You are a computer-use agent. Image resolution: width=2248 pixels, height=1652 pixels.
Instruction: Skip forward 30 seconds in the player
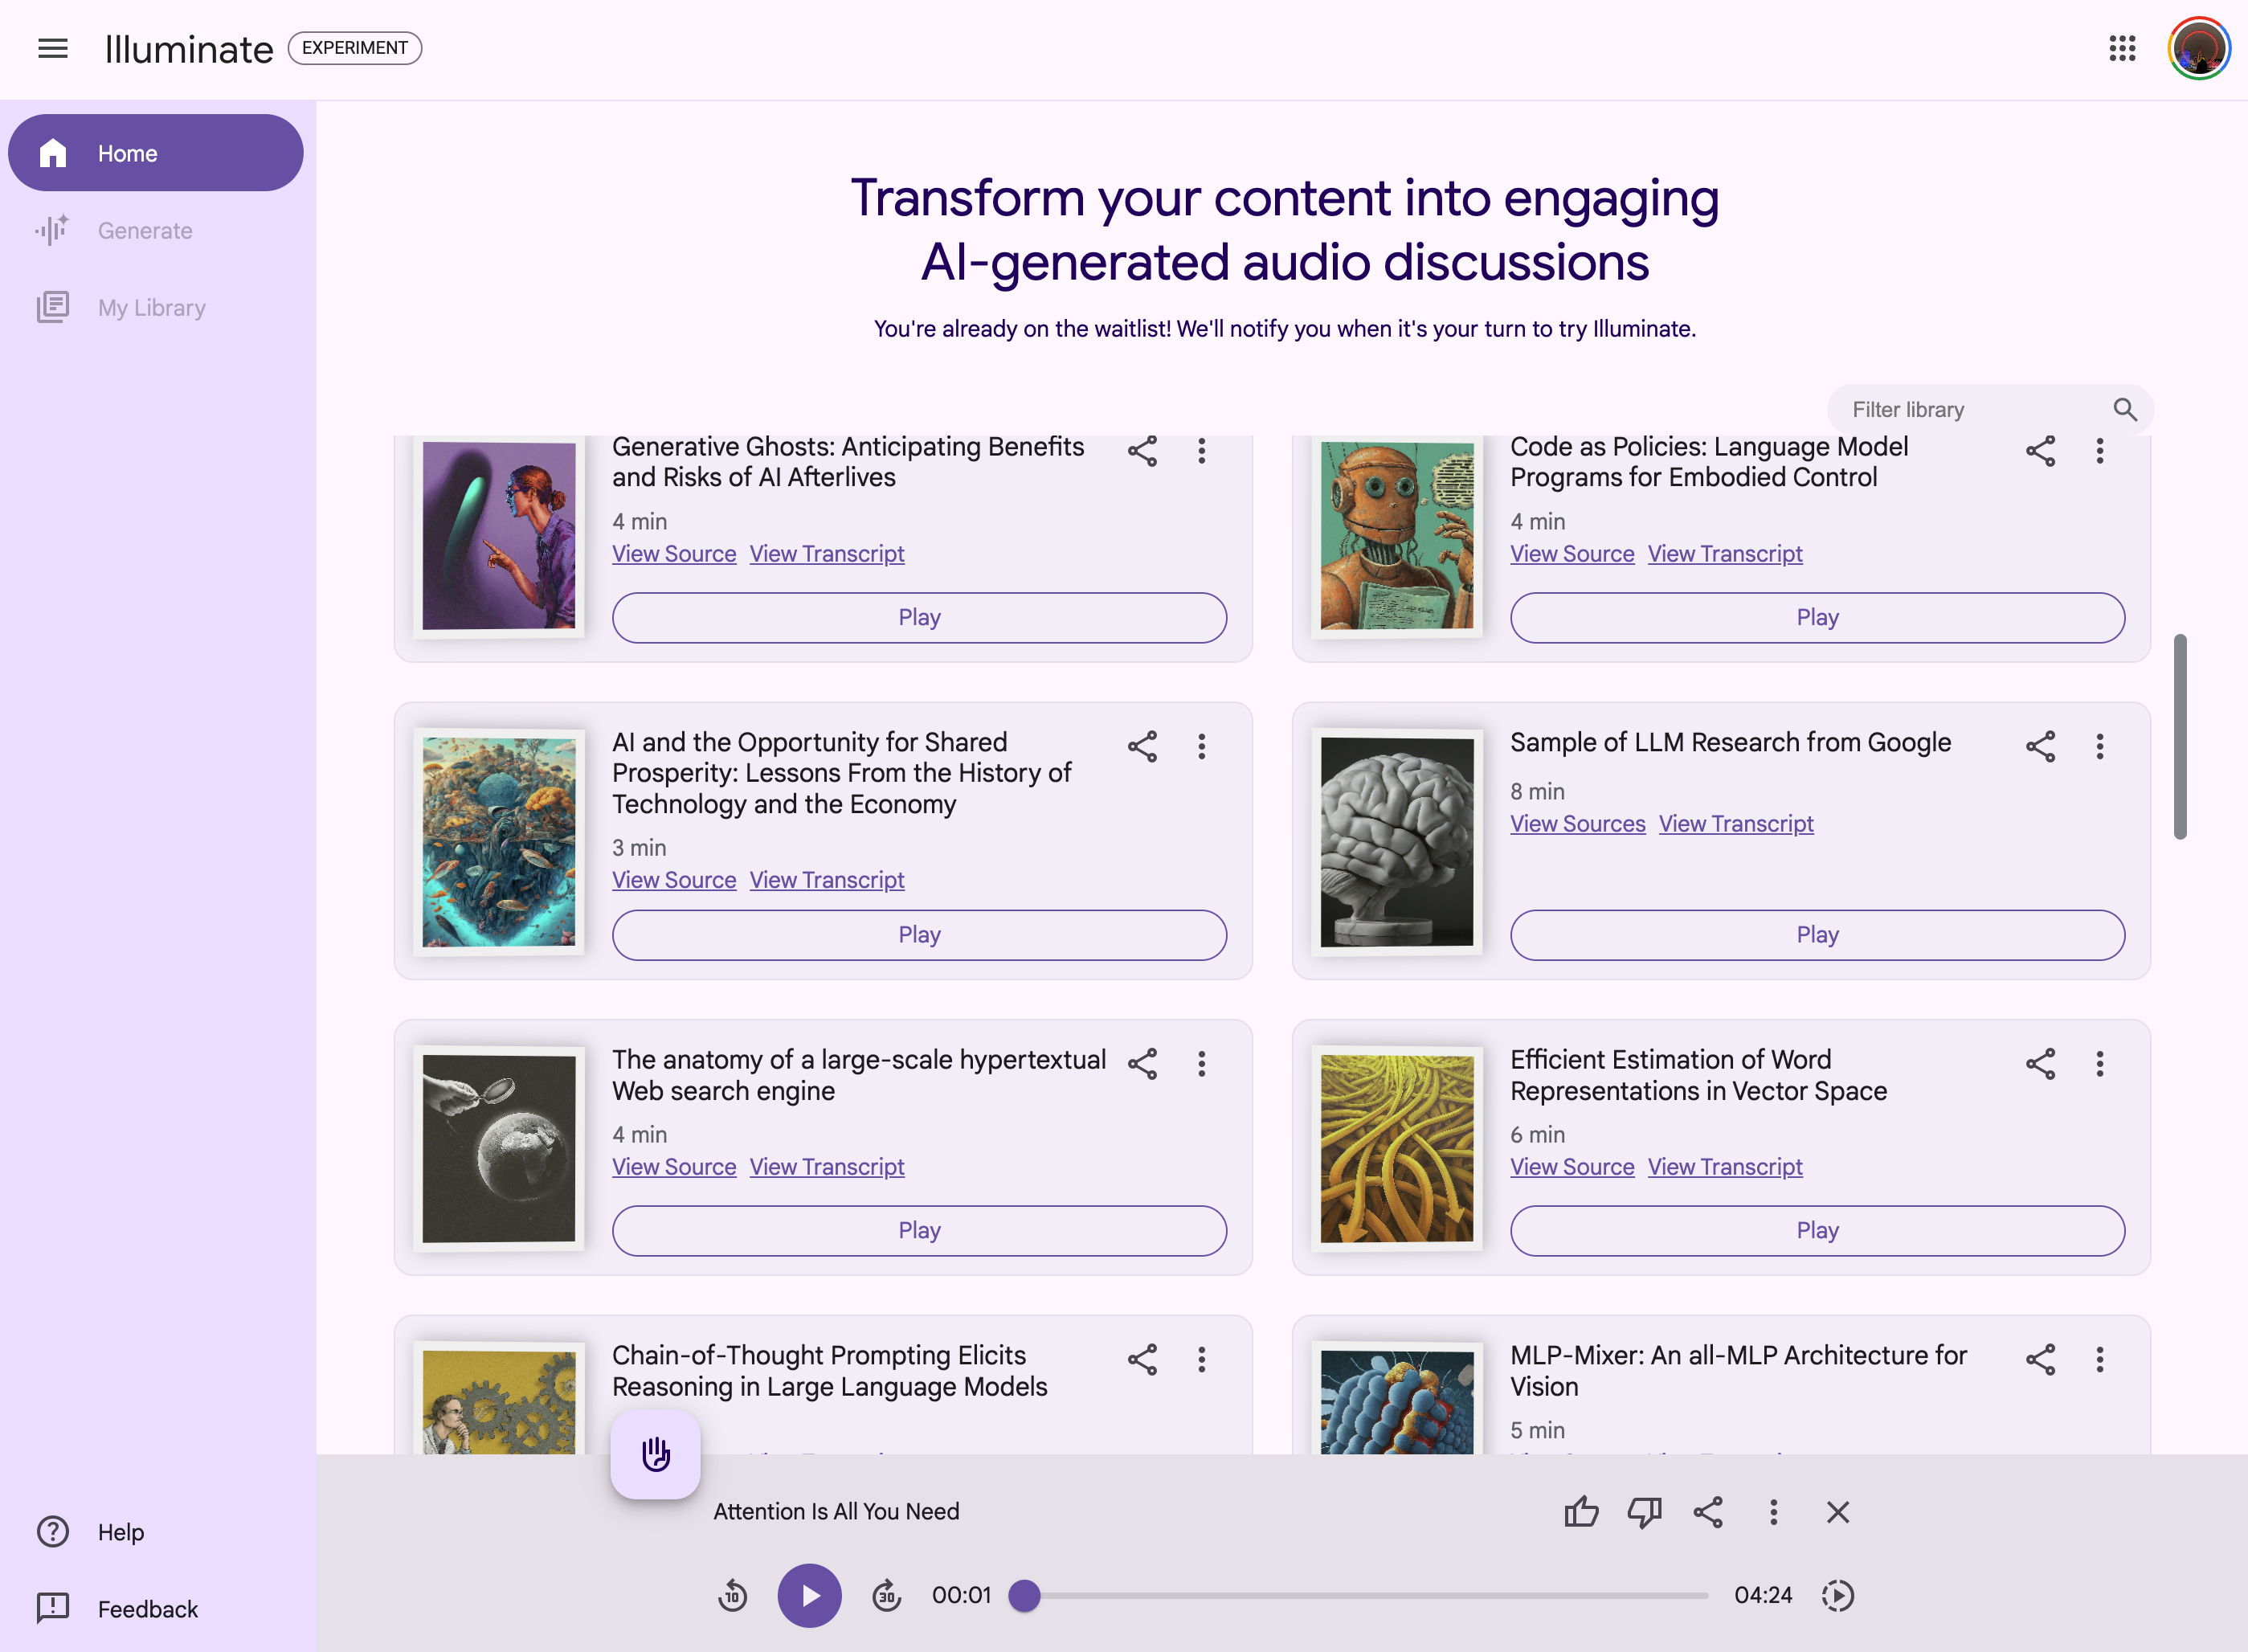886,1596
